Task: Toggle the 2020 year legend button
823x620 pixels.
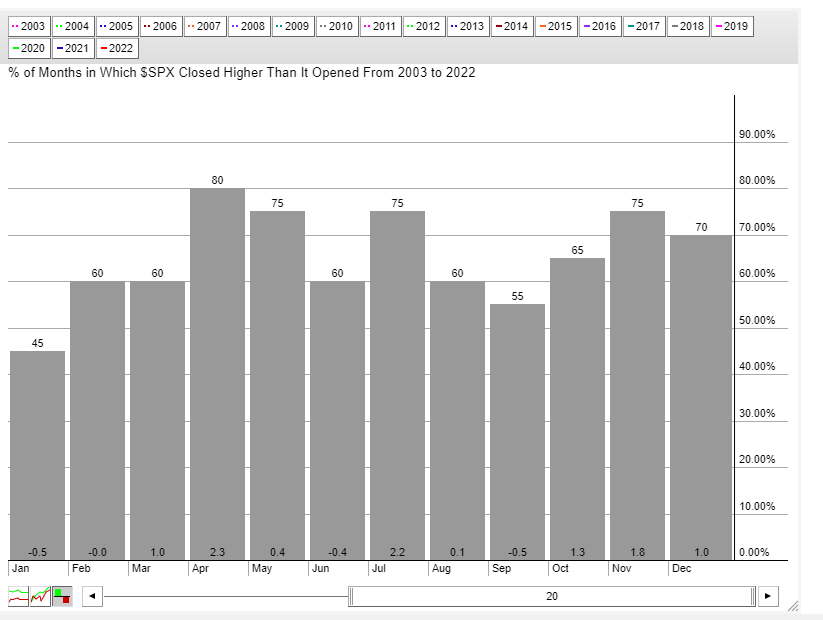Action: [29, 48]
